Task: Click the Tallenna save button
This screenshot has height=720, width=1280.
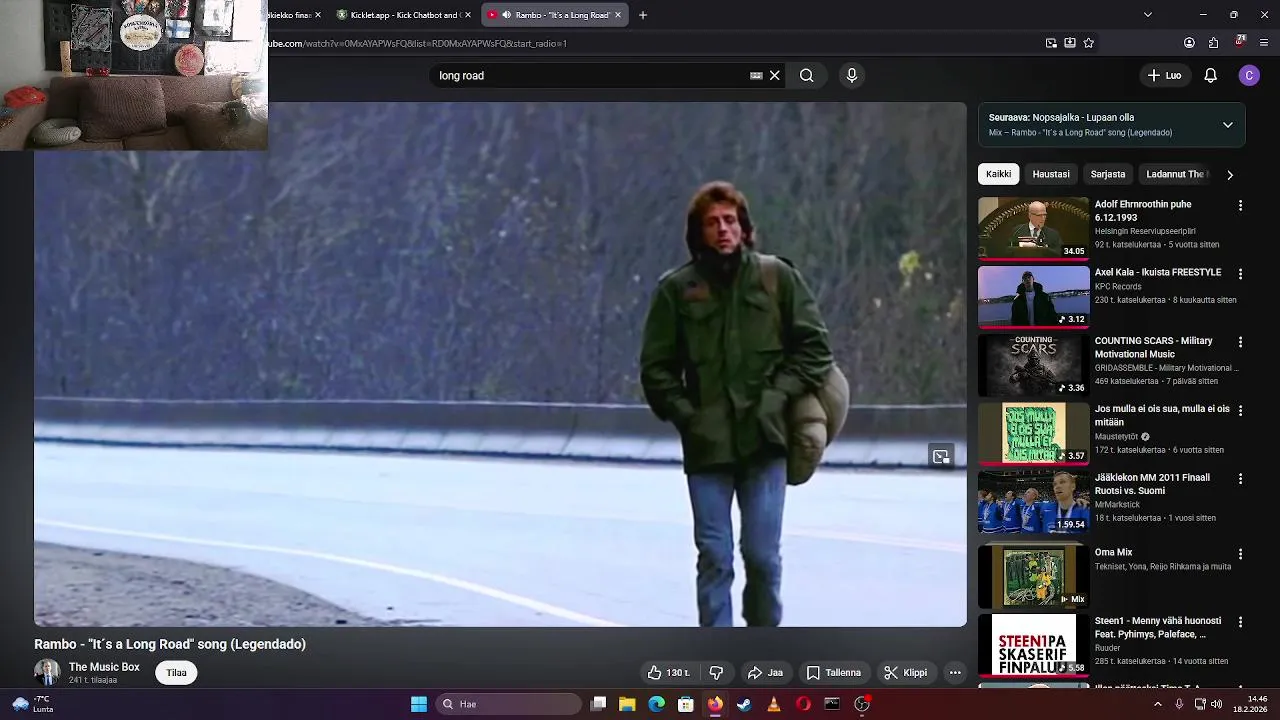Action: pyautogui.click(x=834, y=673)
